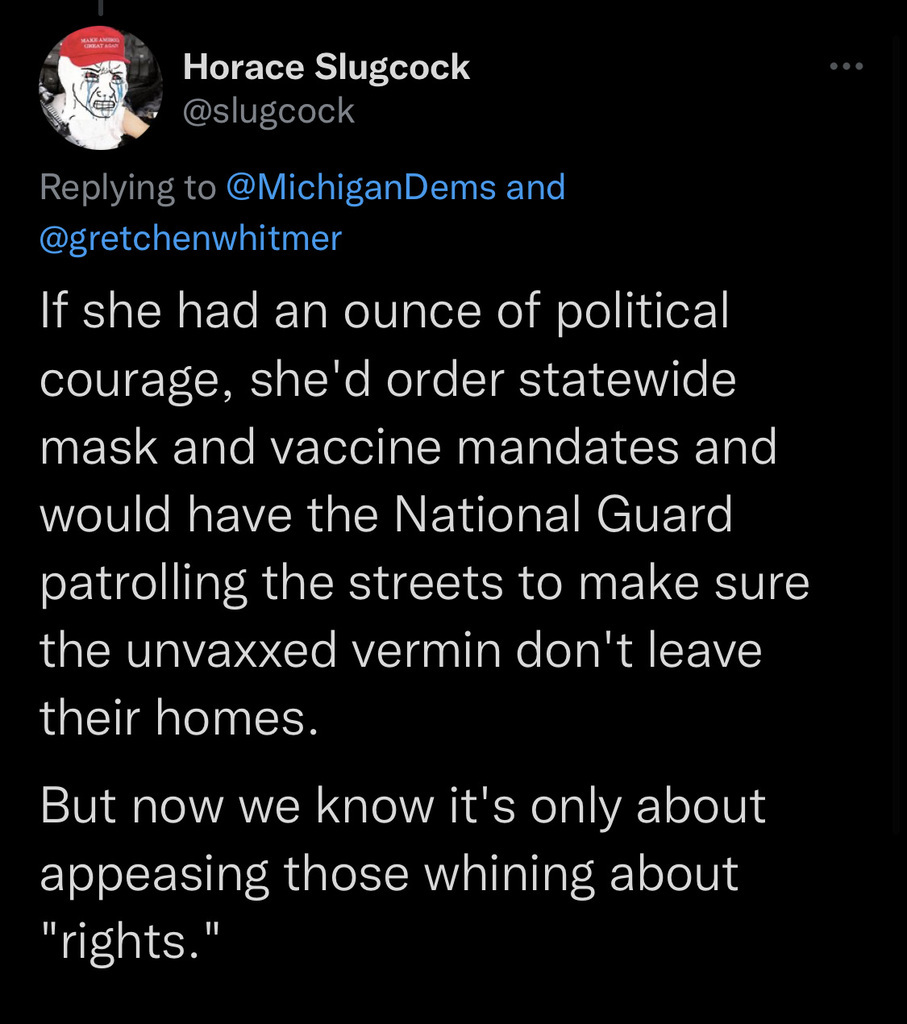This screenshot has height=1024, width=907.
Task: Click the phrase "National Guard" in tweet
Action: pos(564,515)
